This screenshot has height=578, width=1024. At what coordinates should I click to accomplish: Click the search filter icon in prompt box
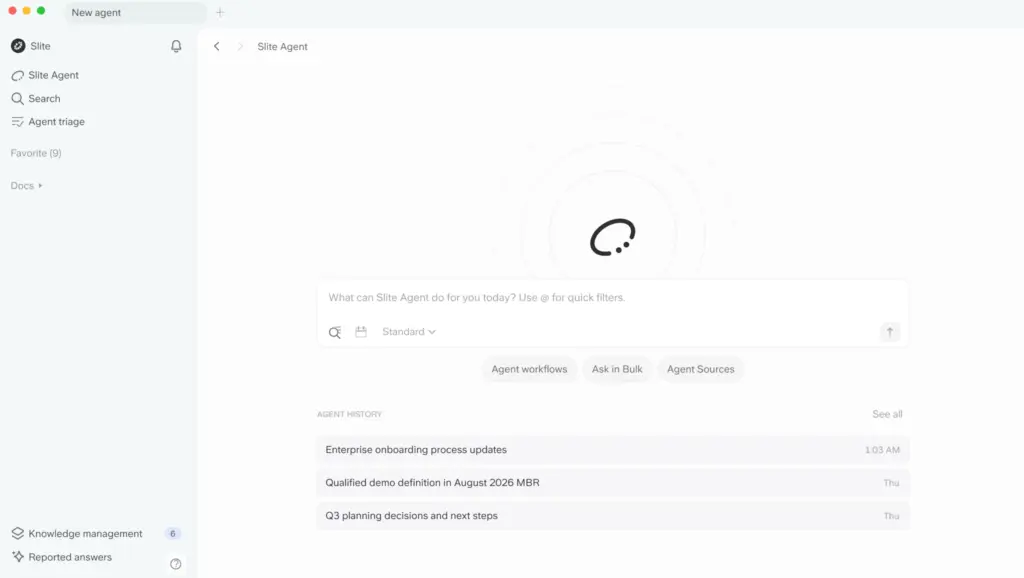335,332
